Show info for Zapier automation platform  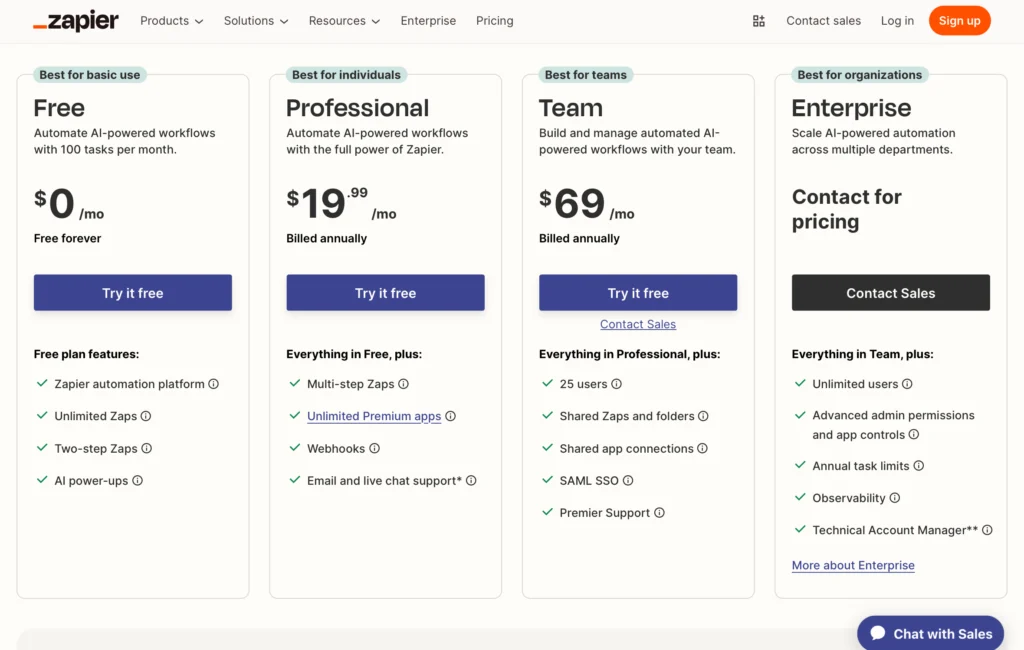pyautogui.click(x=214, y=384)
